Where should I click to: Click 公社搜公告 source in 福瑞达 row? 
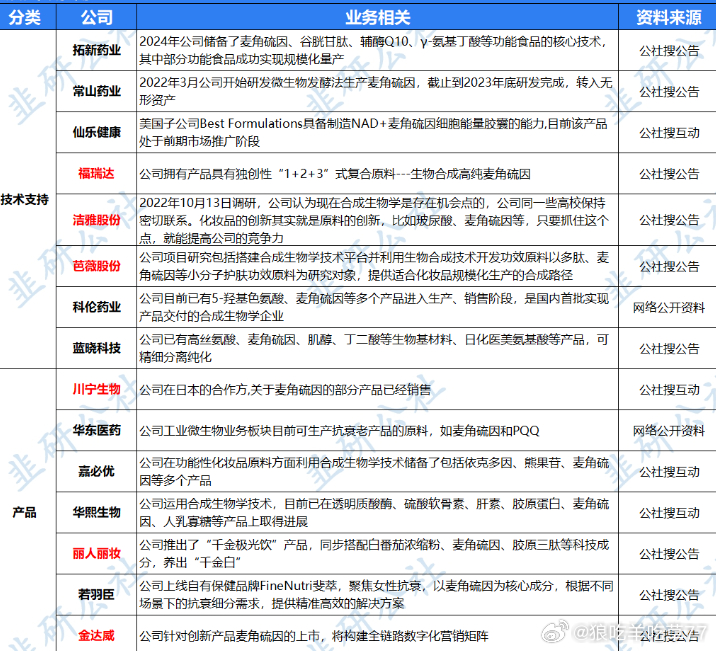(669, 174)
